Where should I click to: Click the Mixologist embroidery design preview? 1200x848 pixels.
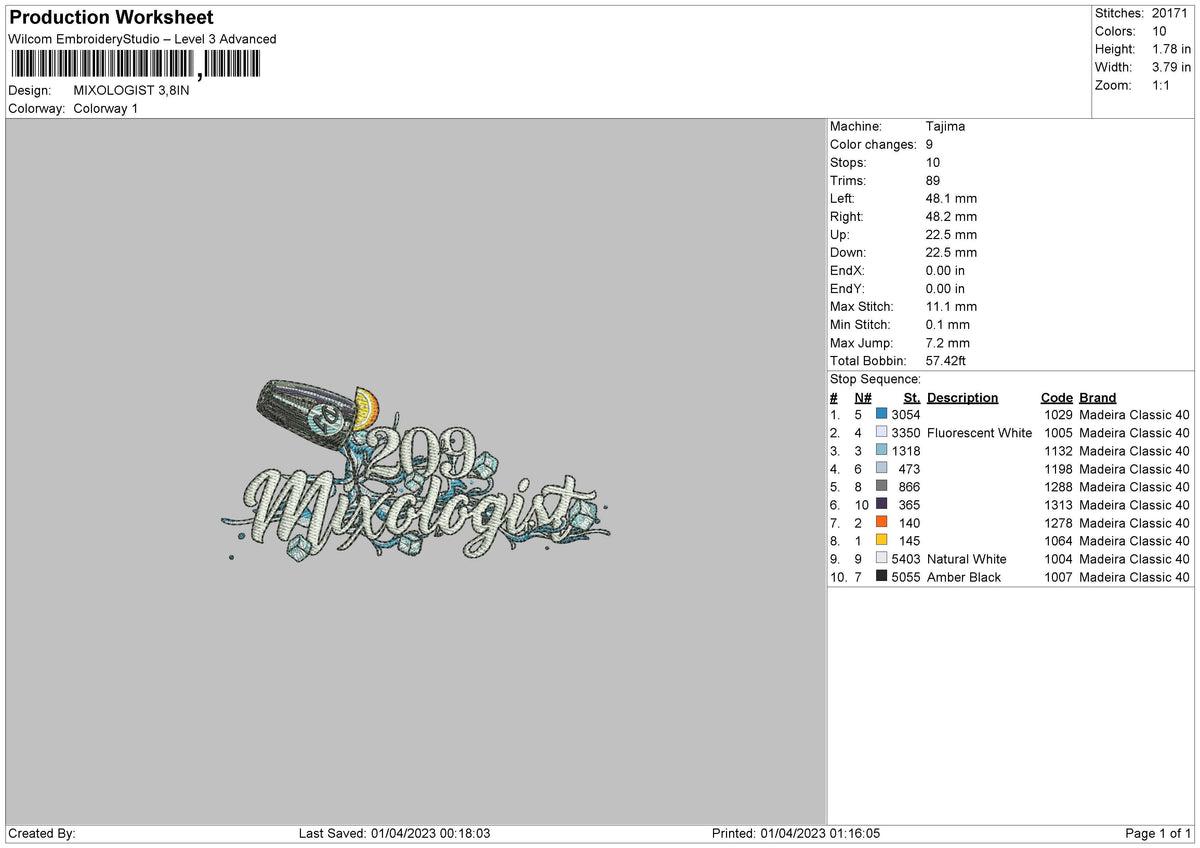click(x=416, y=470)
